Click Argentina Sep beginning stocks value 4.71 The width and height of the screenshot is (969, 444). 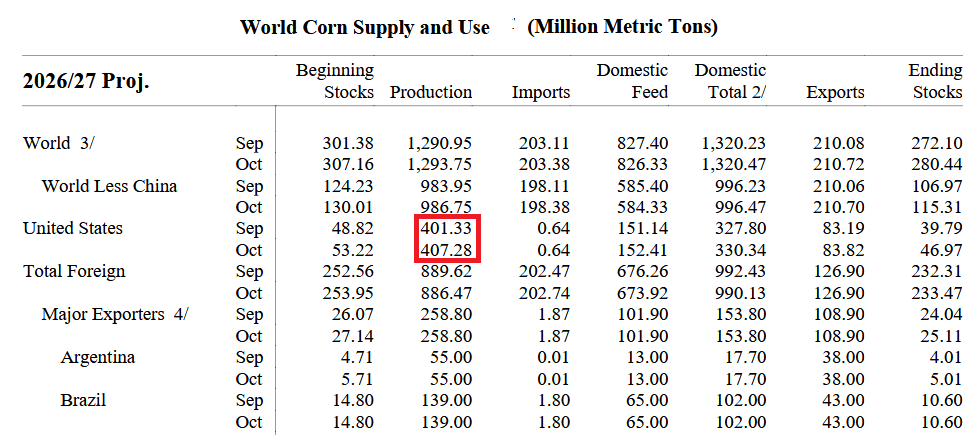coord(357,357)
